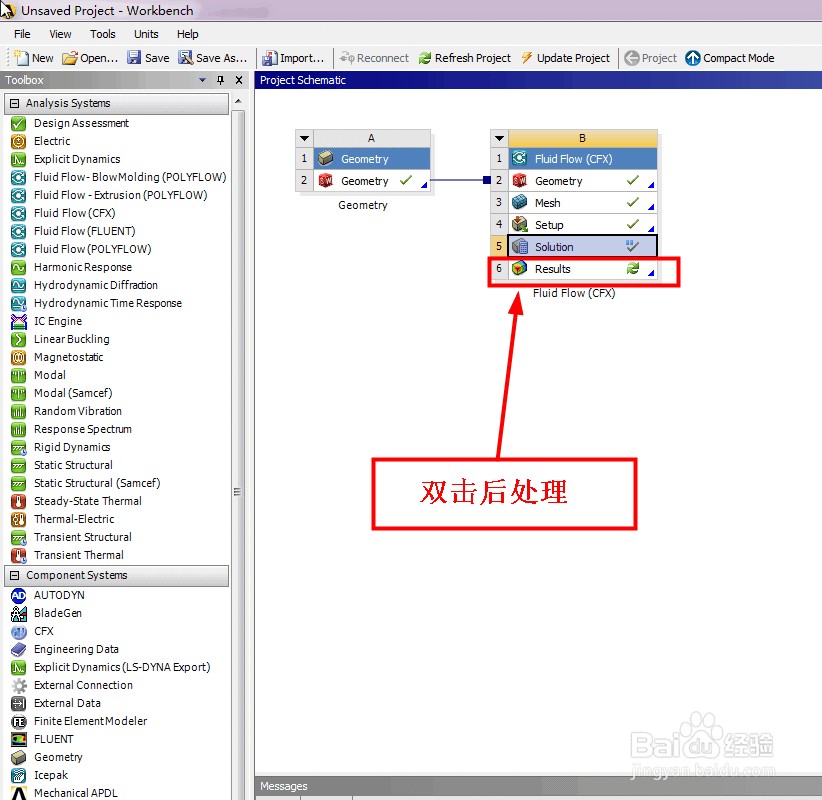
Task: Click the Refresh Project icon
Action: point(425,58)
